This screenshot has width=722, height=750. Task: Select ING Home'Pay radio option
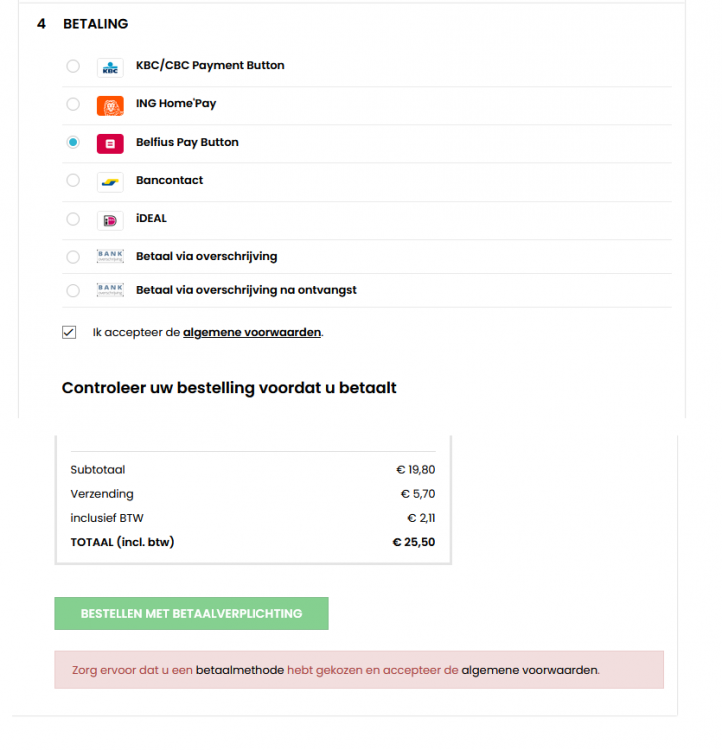coord(73,104)
